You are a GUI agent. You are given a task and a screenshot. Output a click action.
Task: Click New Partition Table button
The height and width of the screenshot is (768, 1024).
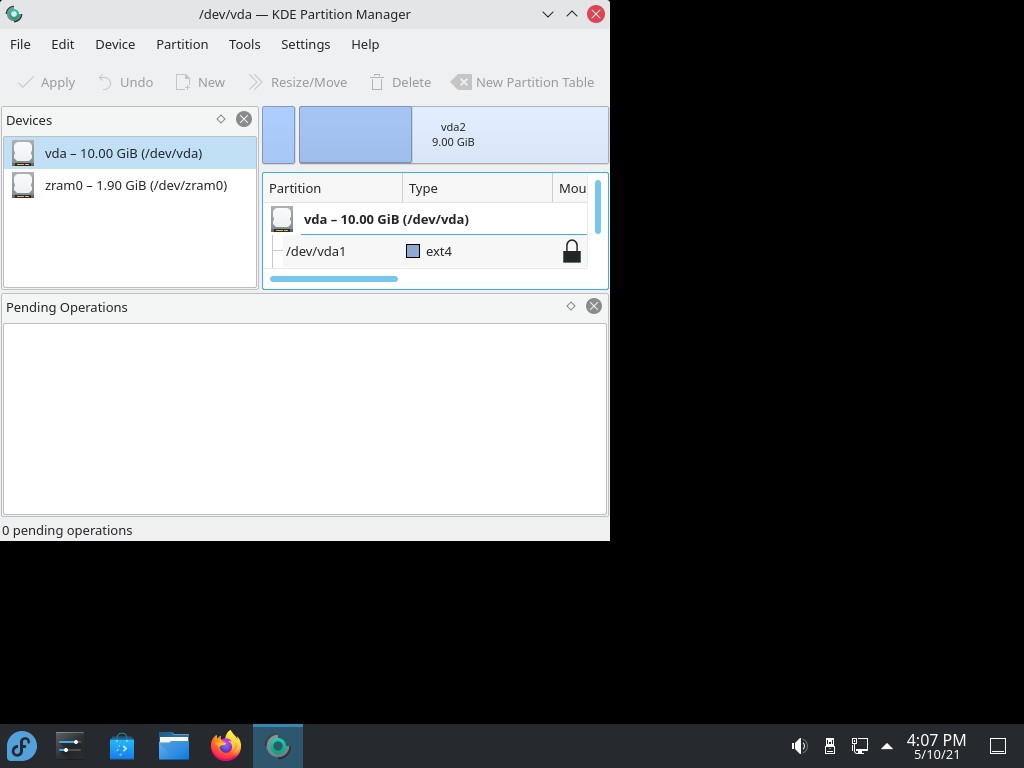pos(522,82)
